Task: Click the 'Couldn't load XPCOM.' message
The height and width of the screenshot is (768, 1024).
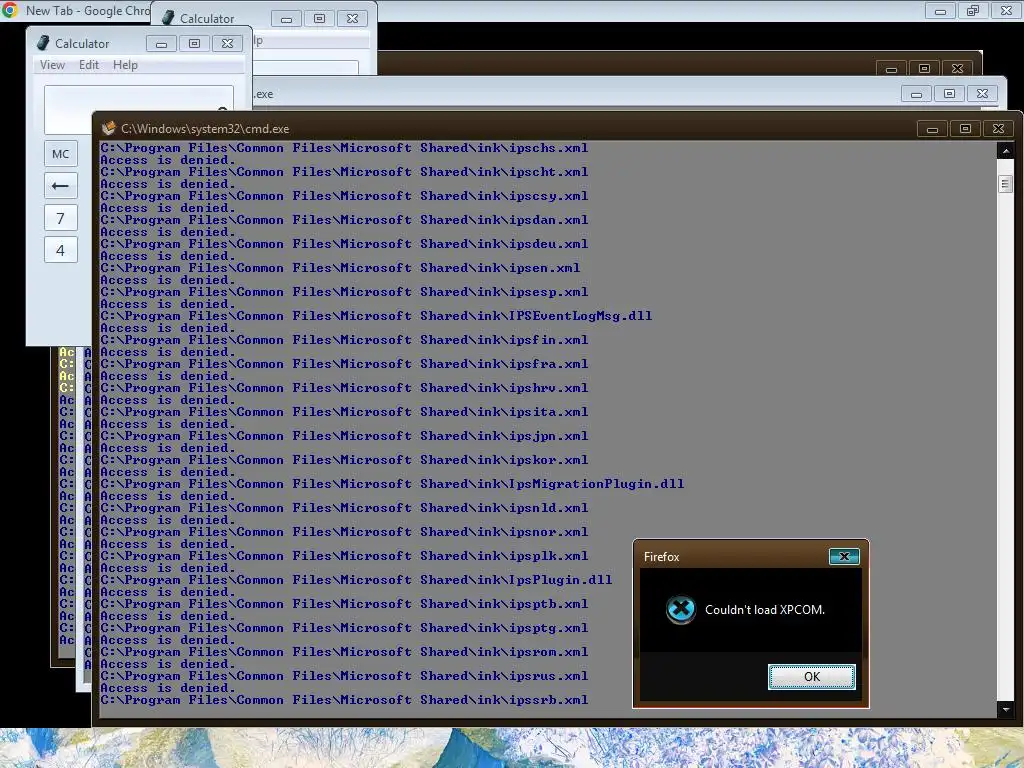Action: tap(765, 609)
